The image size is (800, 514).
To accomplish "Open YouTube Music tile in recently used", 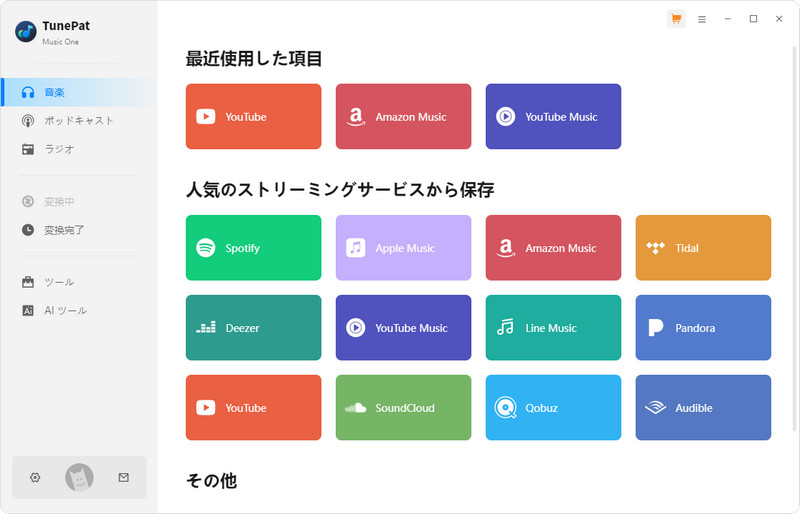I will 554,116.
